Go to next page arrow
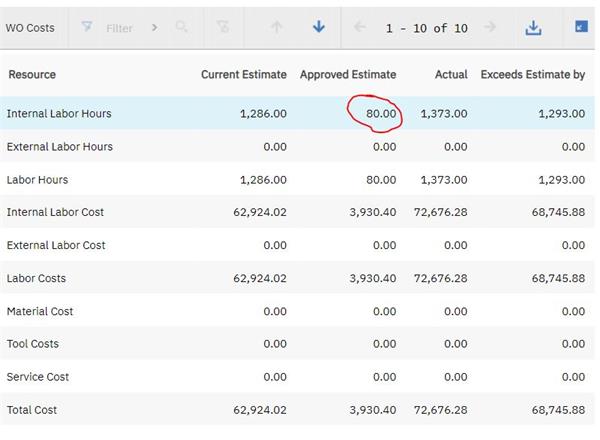Image resolution: width=600 pixels, height=440 pixels. point(490,27)
